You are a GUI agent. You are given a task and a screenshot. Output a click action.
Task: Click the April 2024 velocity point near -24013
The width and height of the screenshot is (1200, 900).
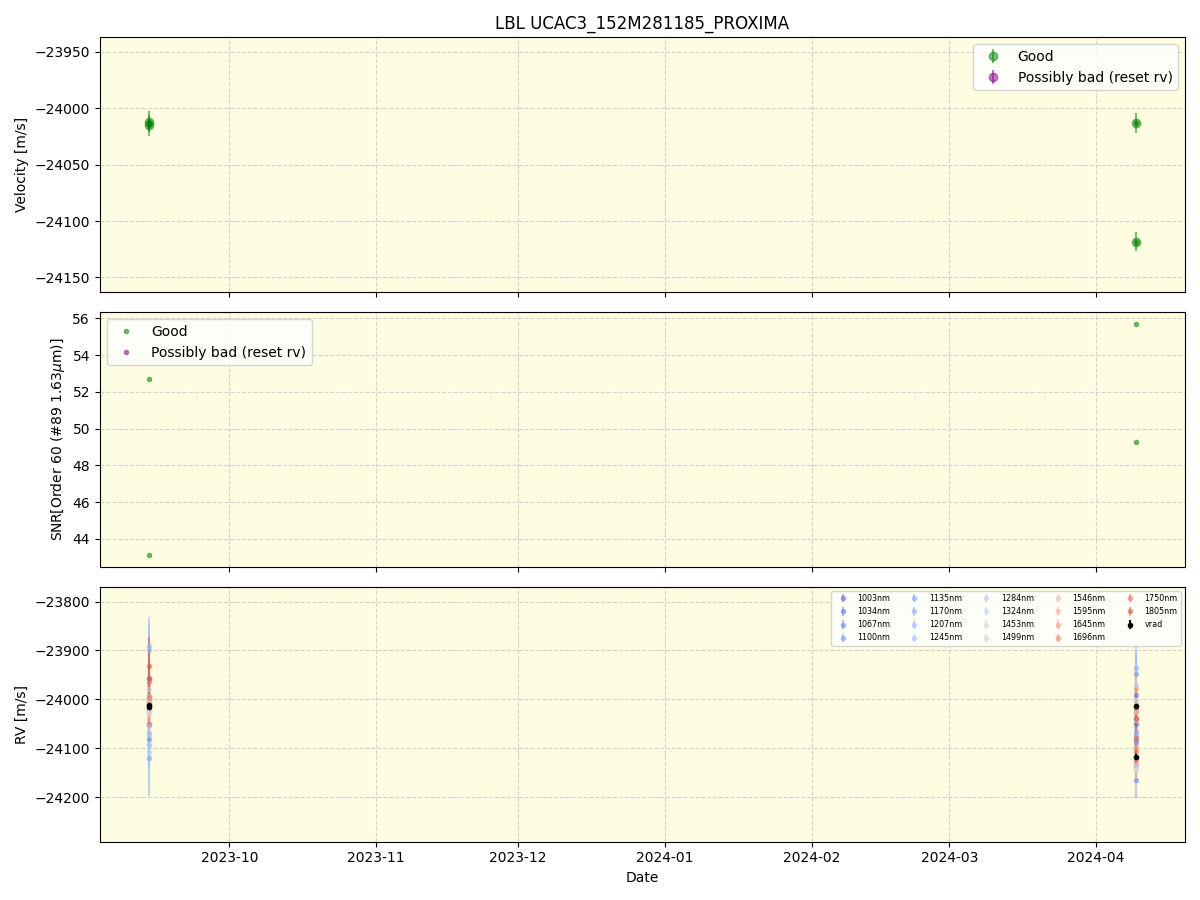[x=1136, y=123]
